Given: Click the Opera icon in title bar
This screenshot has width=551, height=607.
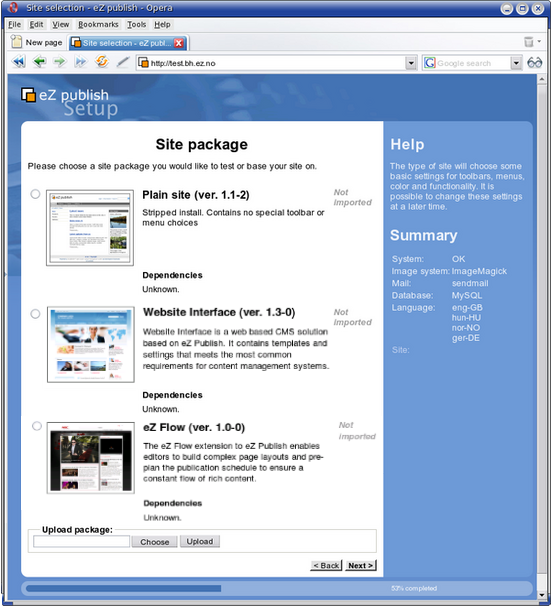Looking at the screenshot, I should (13, 7).
